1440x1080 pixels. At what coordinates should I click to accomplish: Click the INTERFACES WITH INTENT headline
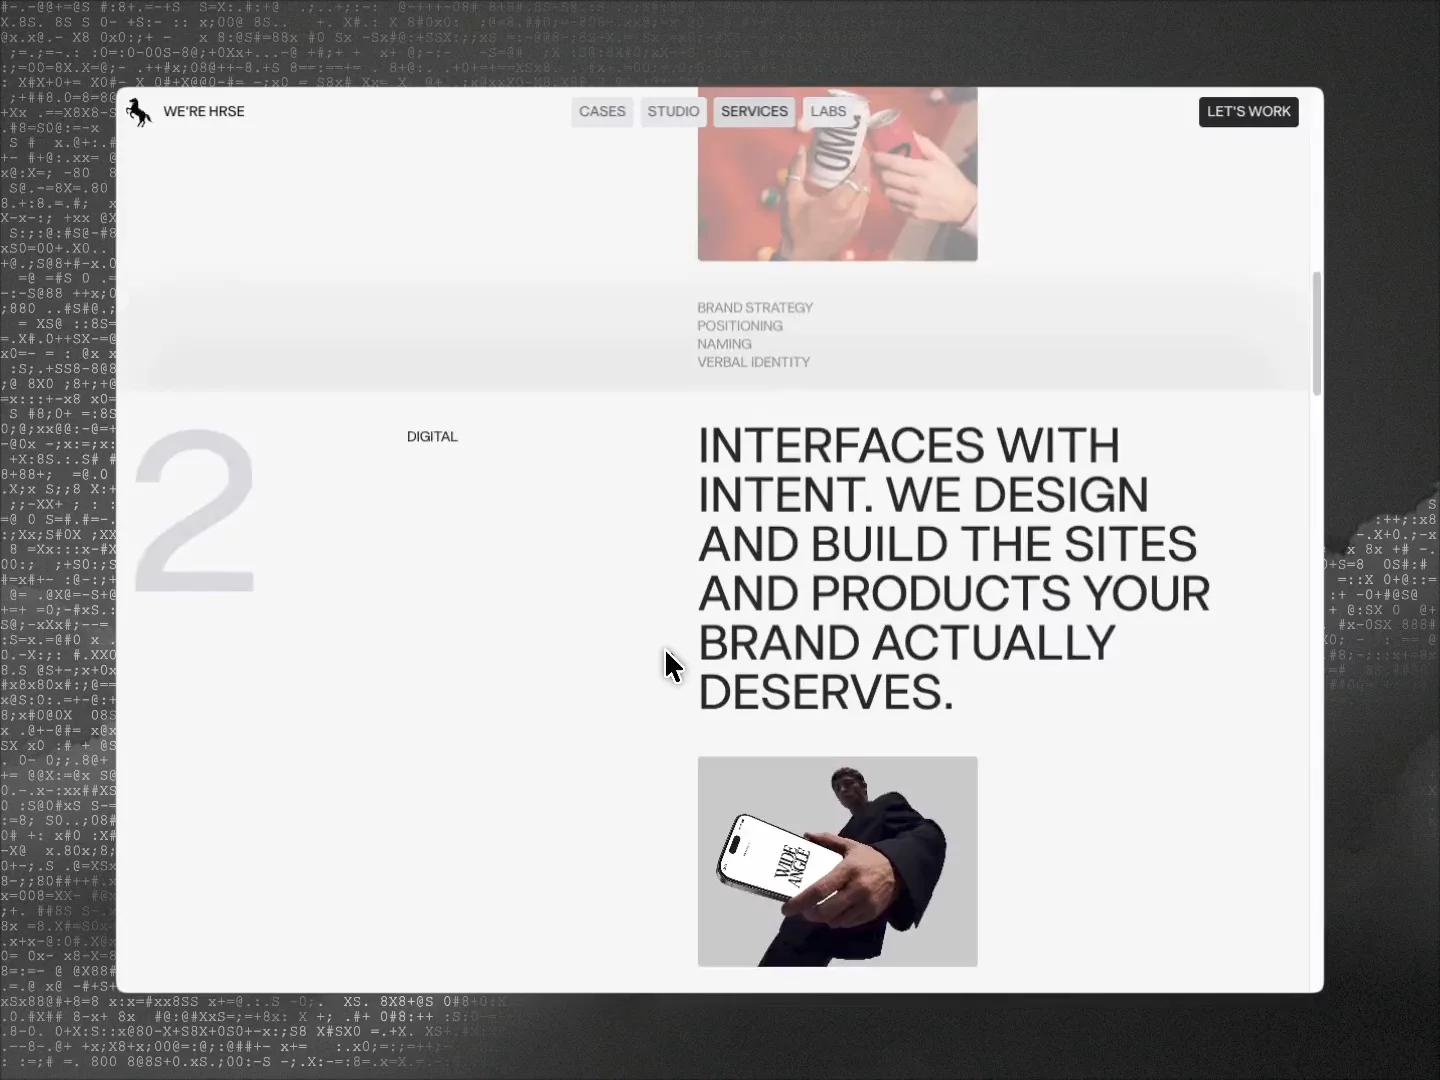(954, 568)
